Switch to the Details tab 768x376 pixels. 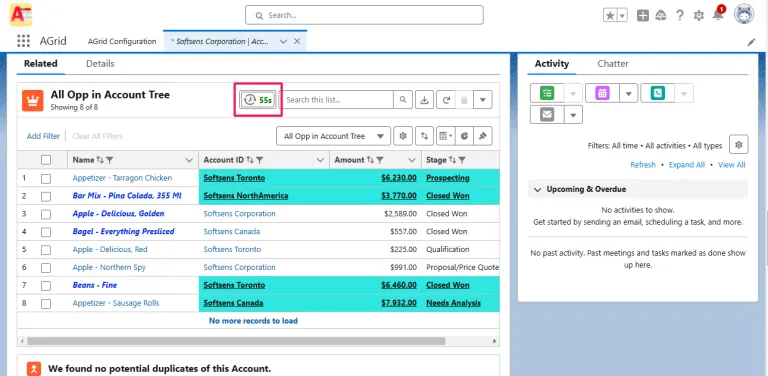point(100,64)
